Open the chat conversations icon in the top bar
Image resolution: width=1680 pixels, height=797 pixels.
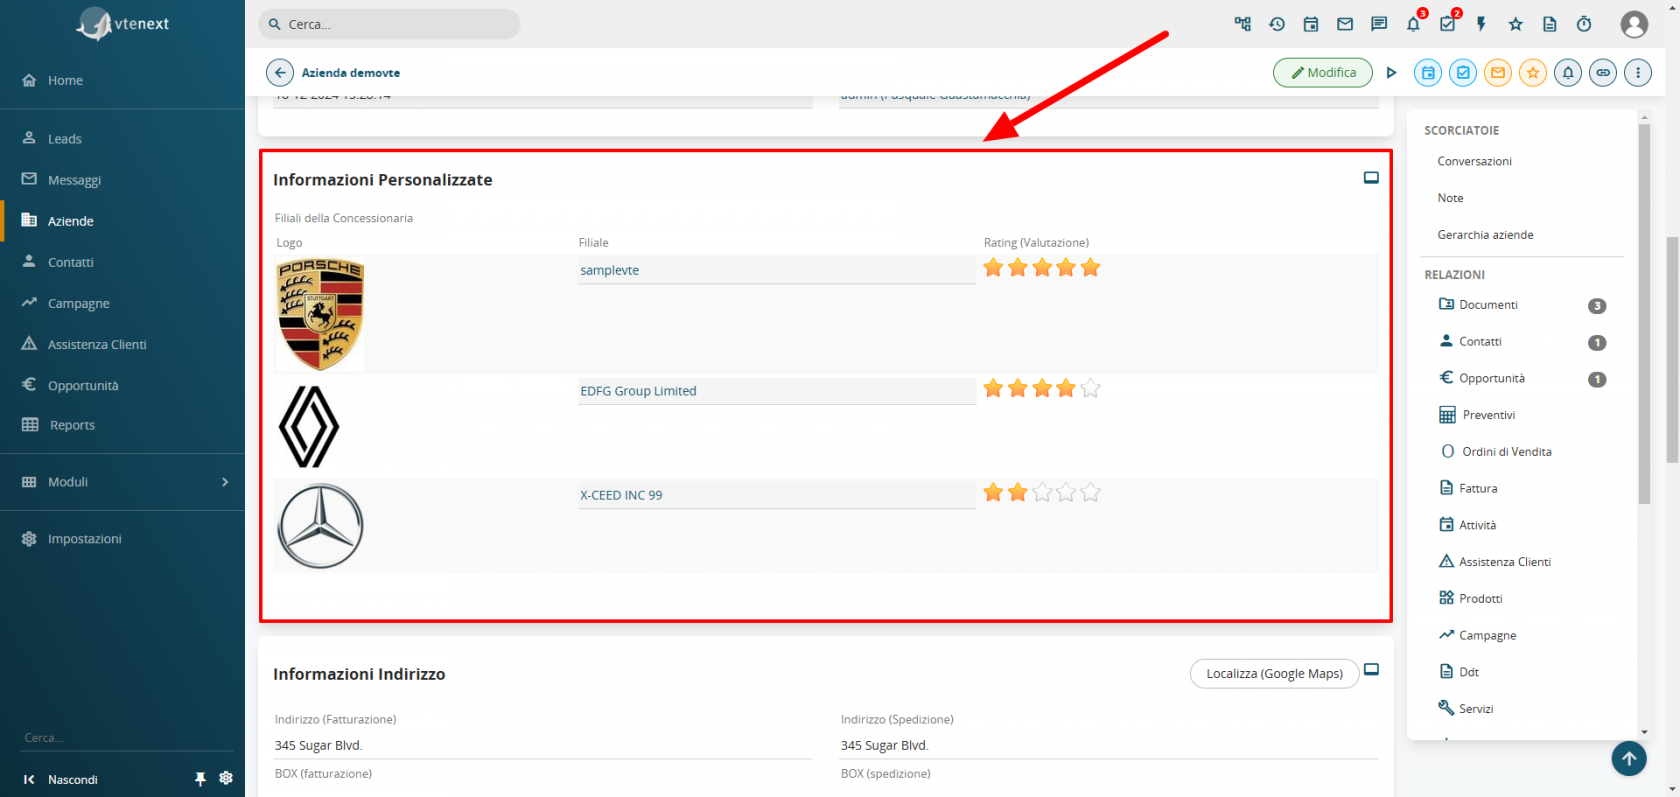[1379, 24]
